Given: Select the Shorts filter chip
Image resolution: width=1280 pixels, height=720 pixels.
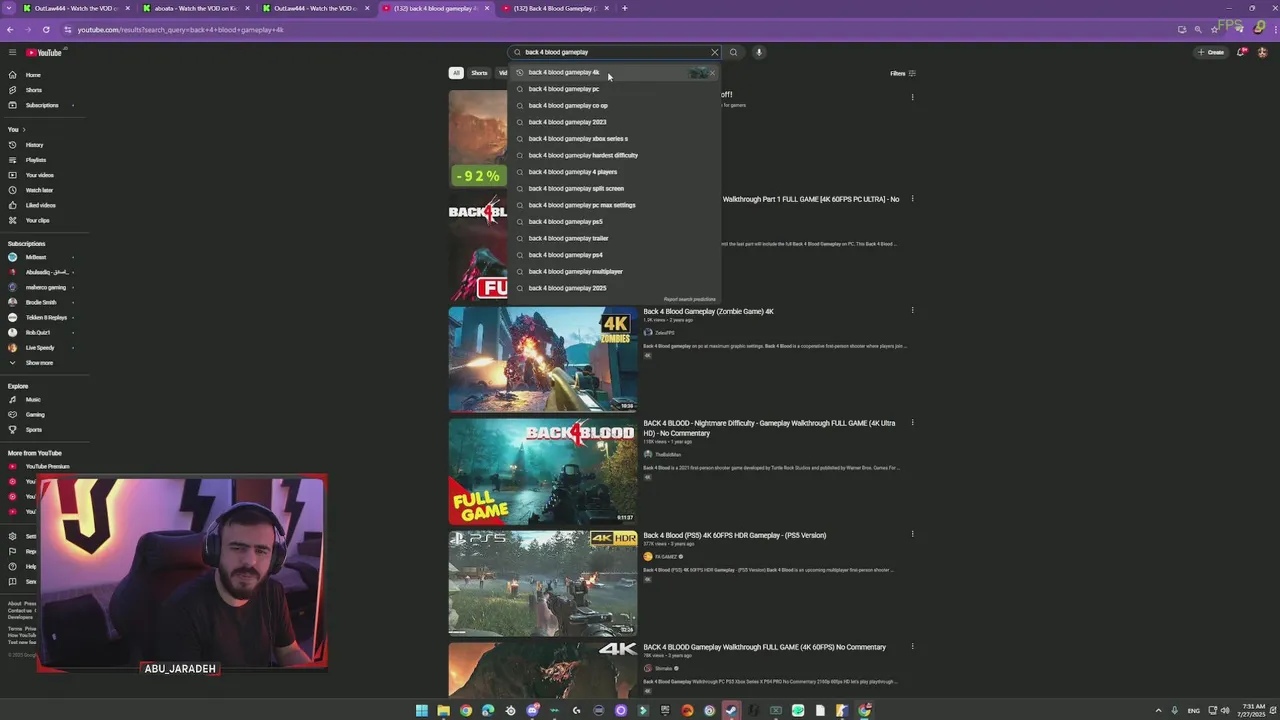Looking at the screenshot, I should 479,73.
